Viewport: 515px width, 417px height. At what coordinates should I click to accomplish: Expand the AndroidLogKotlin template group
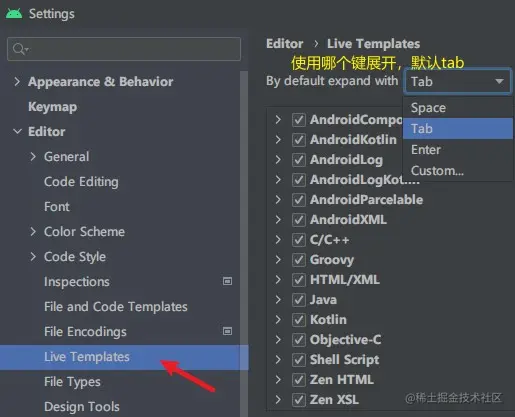(278, 179)
